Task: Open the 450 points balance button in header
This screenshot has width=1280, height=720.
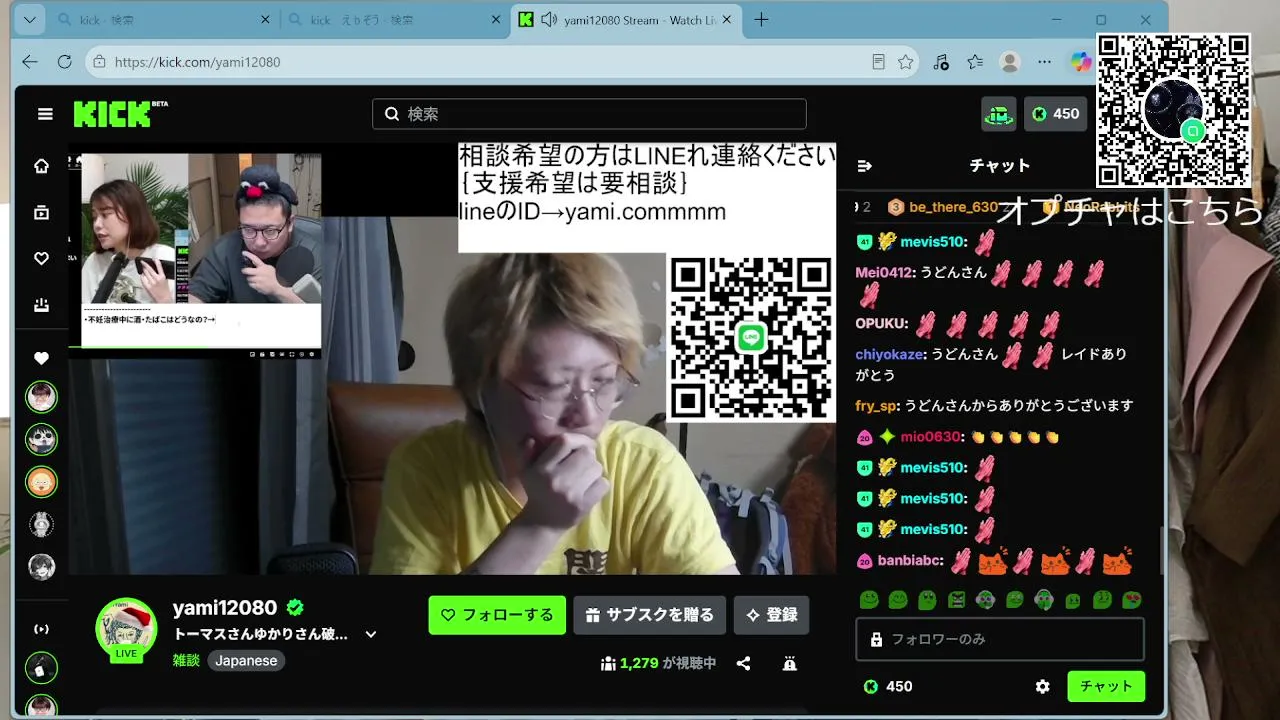Action: pos(1056,114)
